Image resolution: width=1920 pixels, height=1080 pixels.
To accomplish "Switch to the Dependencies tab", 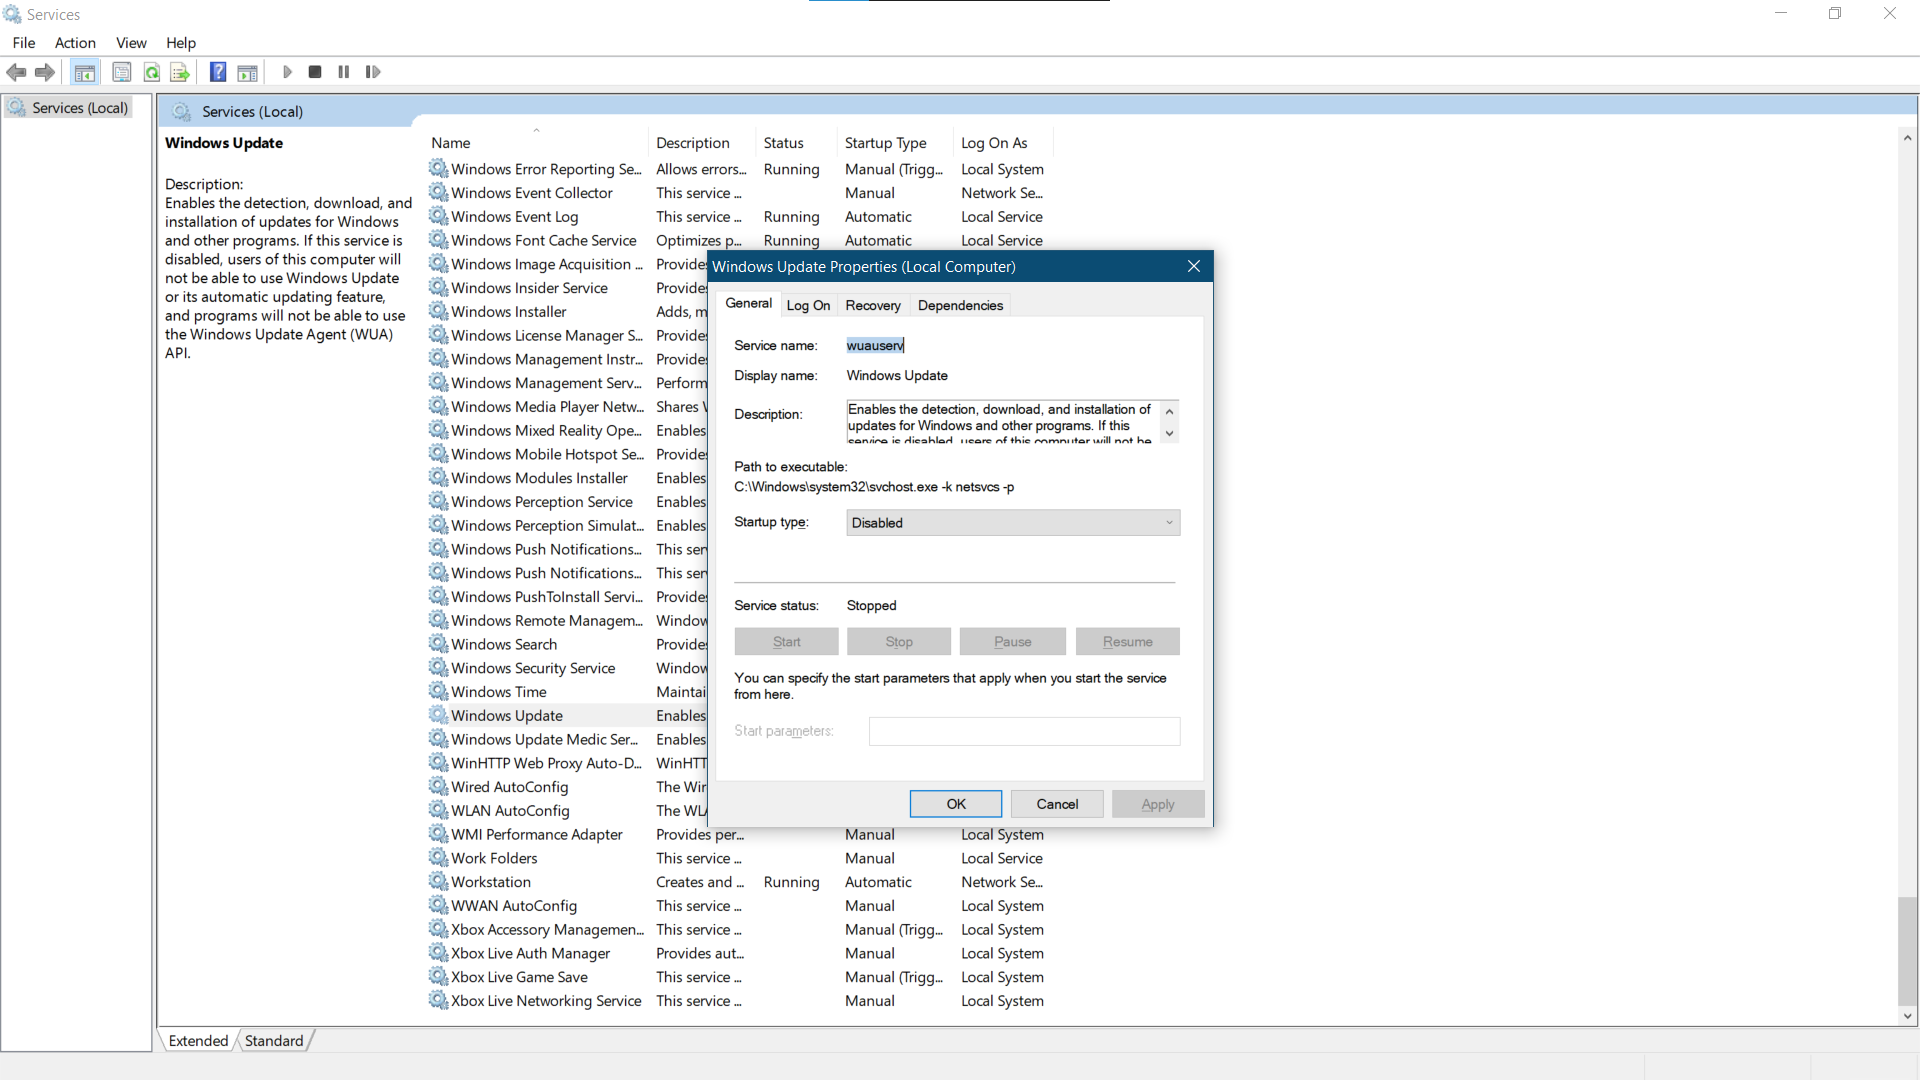I will point(960,305).
